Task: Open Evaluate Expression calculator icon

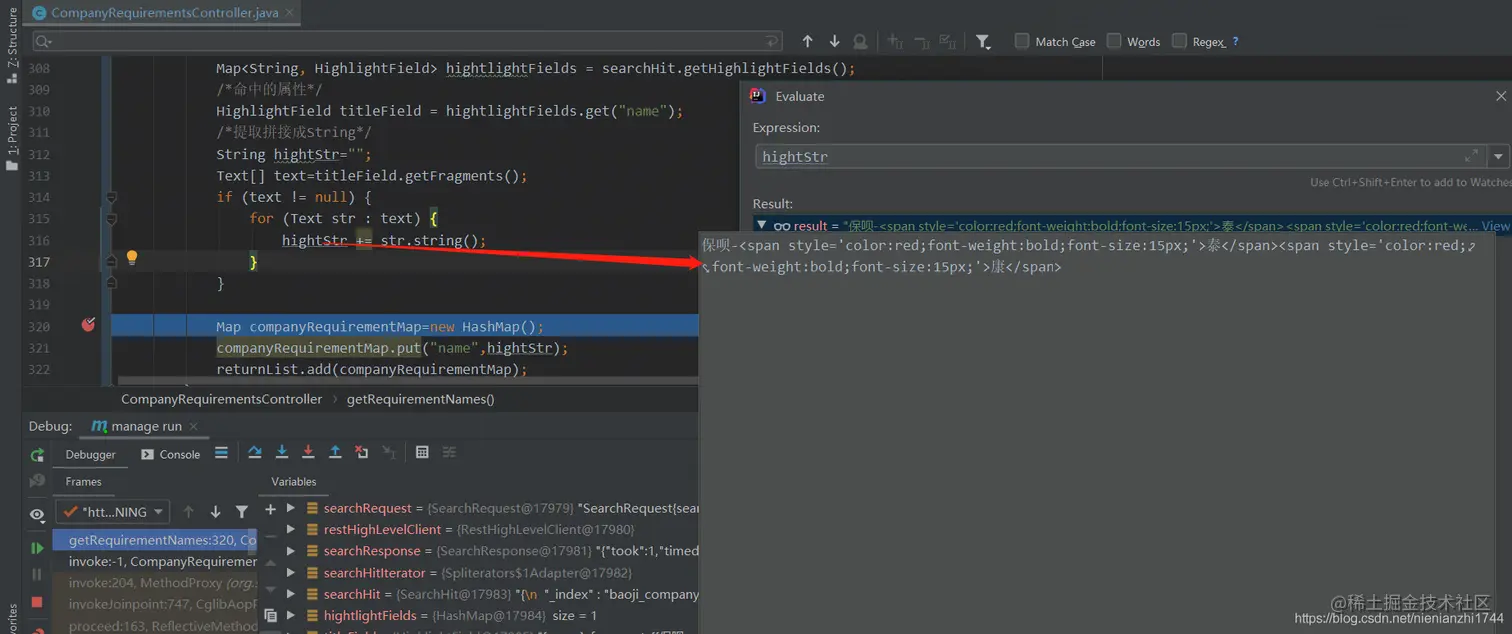Action: coord(422,453)
